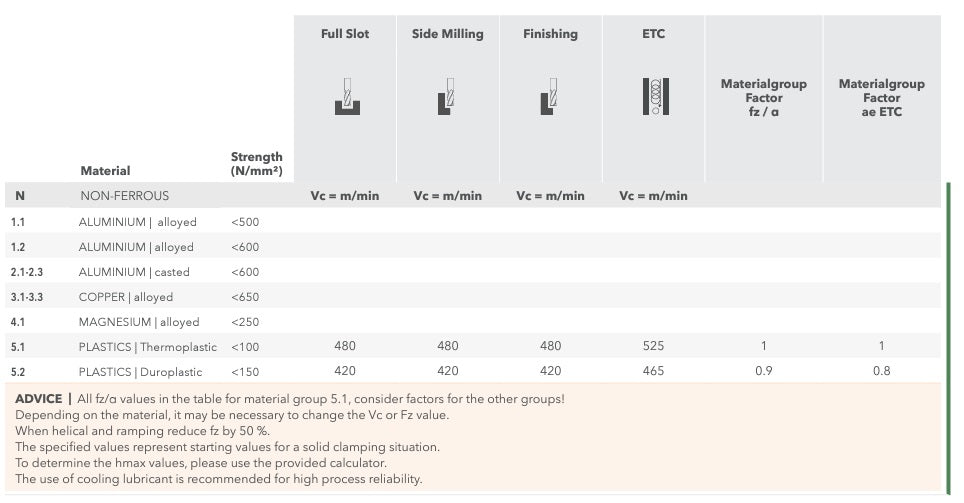Select the Plastics Duroplastic material row

click(473, 371)
